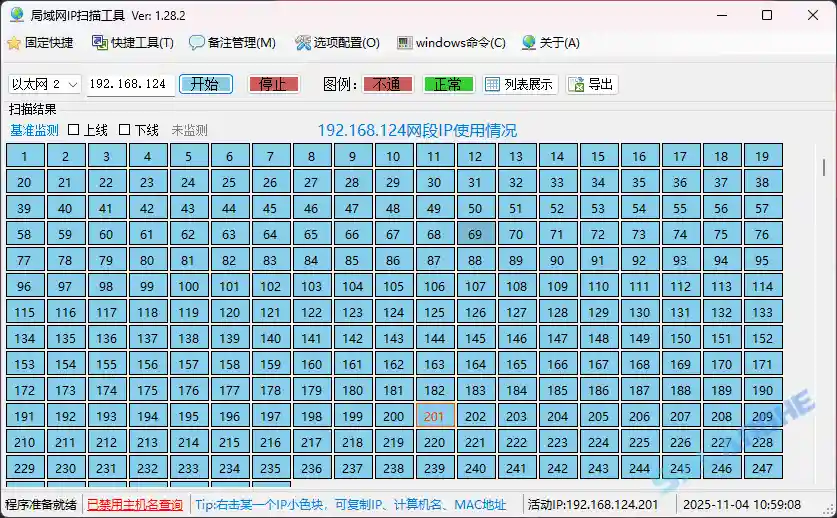Select IP block 10
Image resolution: width=837 pixels, height=518 pixels.
click(x=394, y=156)
